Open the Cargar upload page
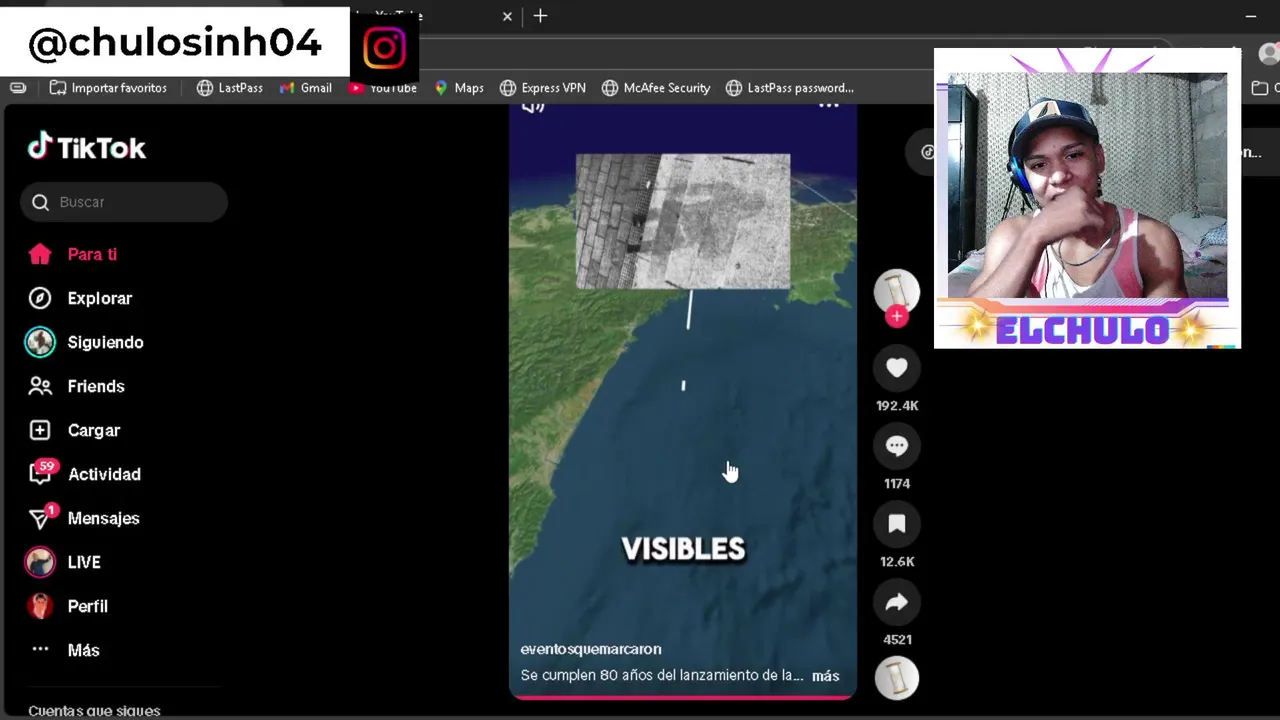The height and width of the screenshot is (720, 1280). click(x=94, y=430)
